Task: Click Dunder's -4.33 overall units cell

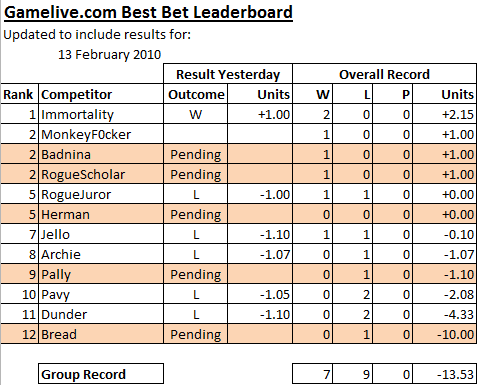Action: pyautogui.click(x=444, y=314)
